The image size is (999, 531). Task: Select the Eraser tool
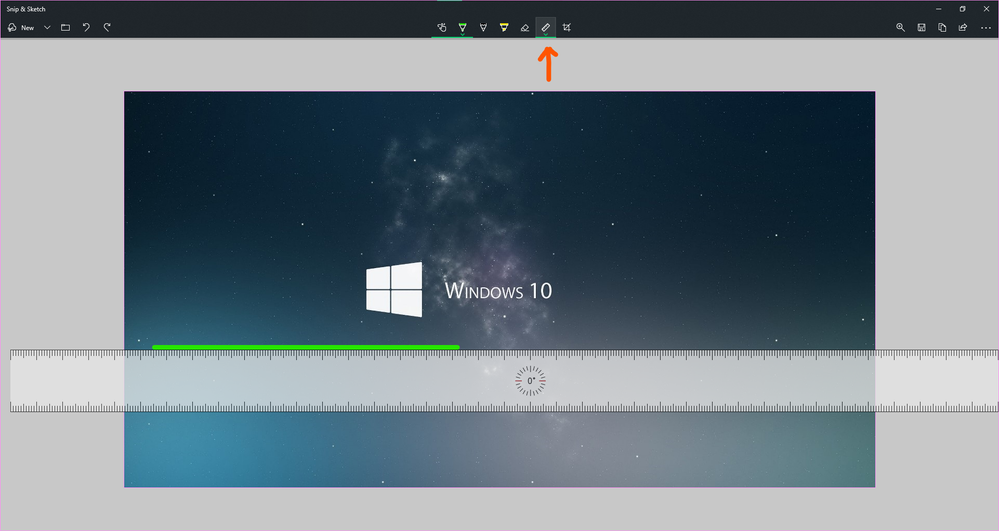pyautogui.click(x=525, y=27)
